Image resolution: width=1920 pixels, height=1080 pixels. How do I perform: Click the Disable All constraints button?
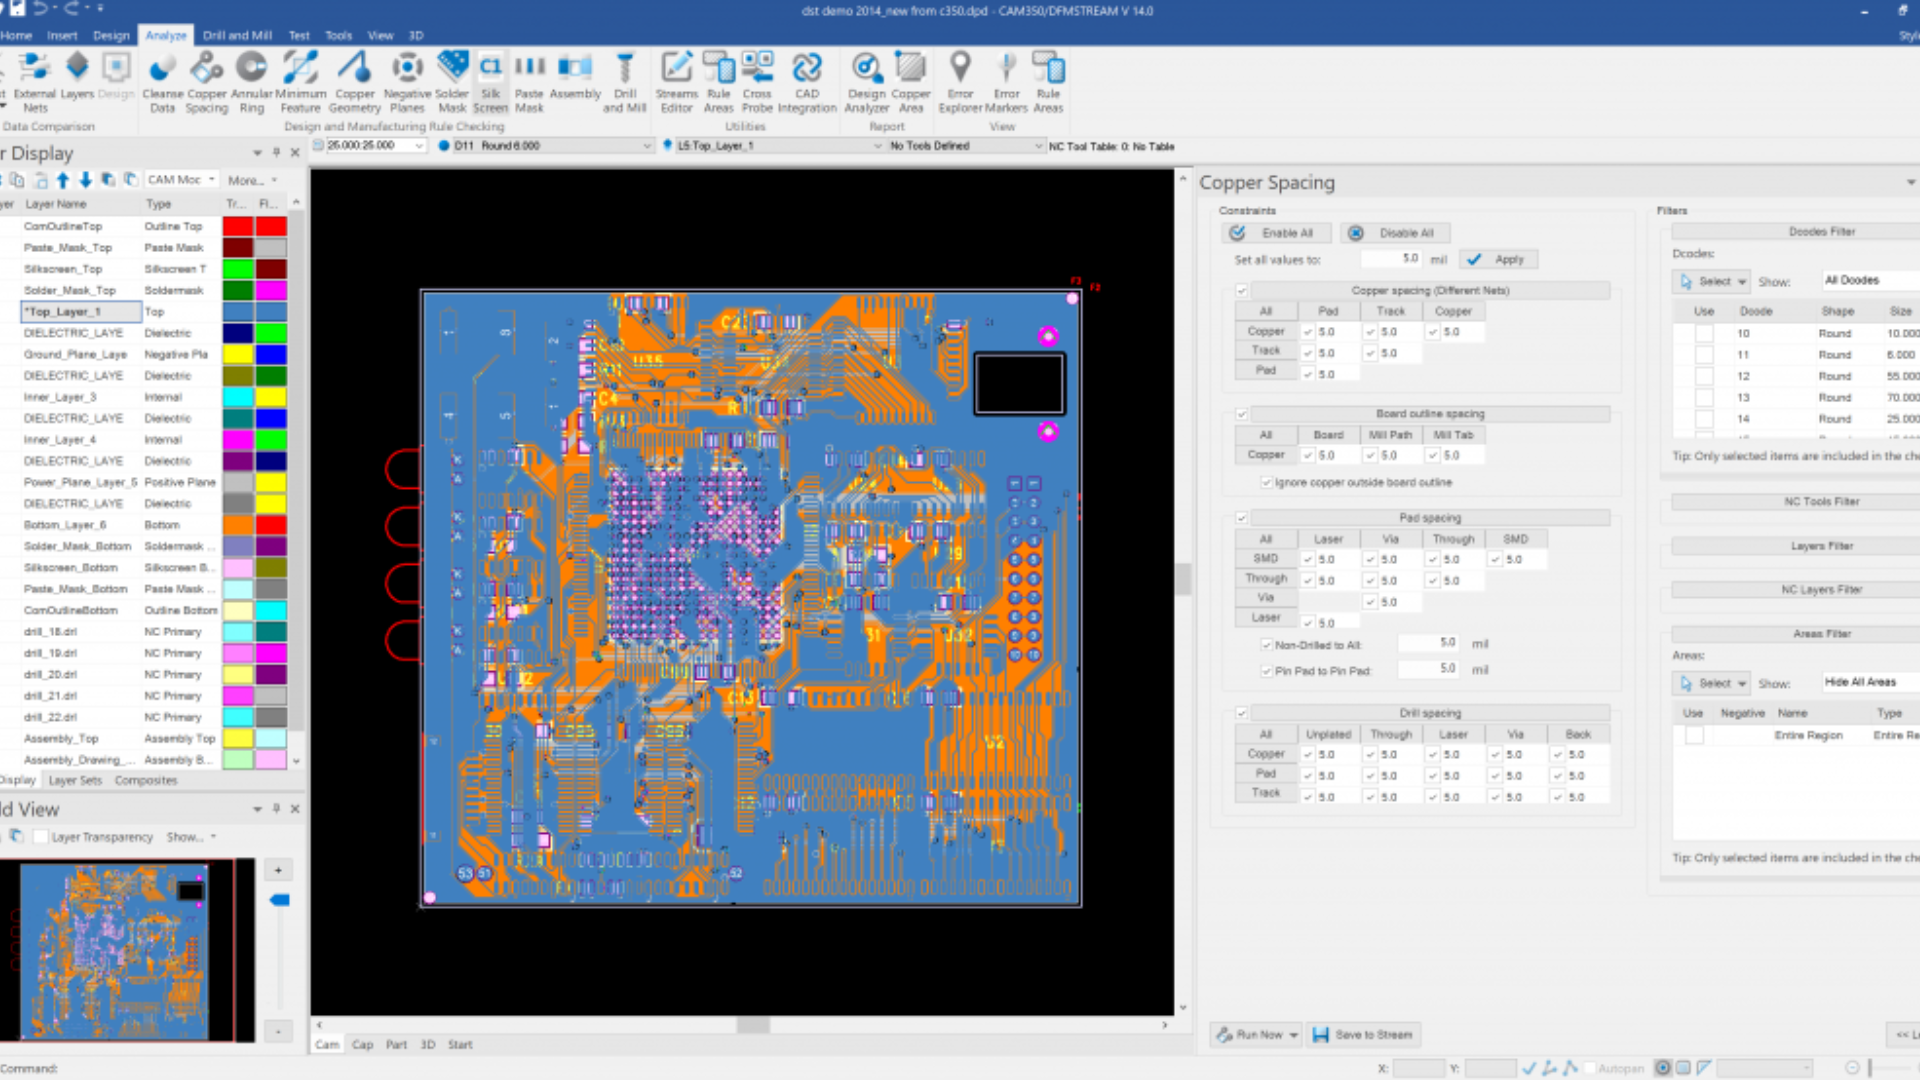(1396, 233)
